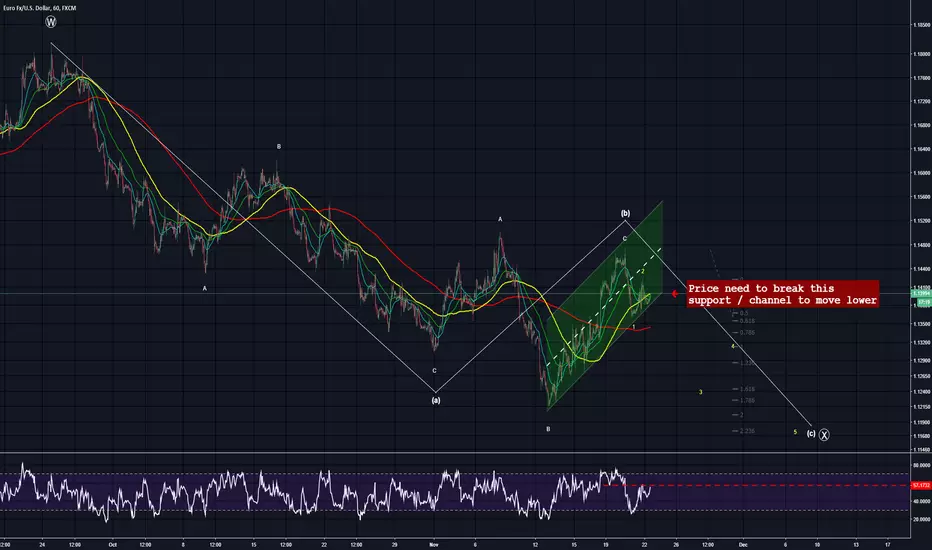Select the 0.618 Fibonacci level label
The width and height of the screenshot is (932, 550).
click(x=747, y=321)
